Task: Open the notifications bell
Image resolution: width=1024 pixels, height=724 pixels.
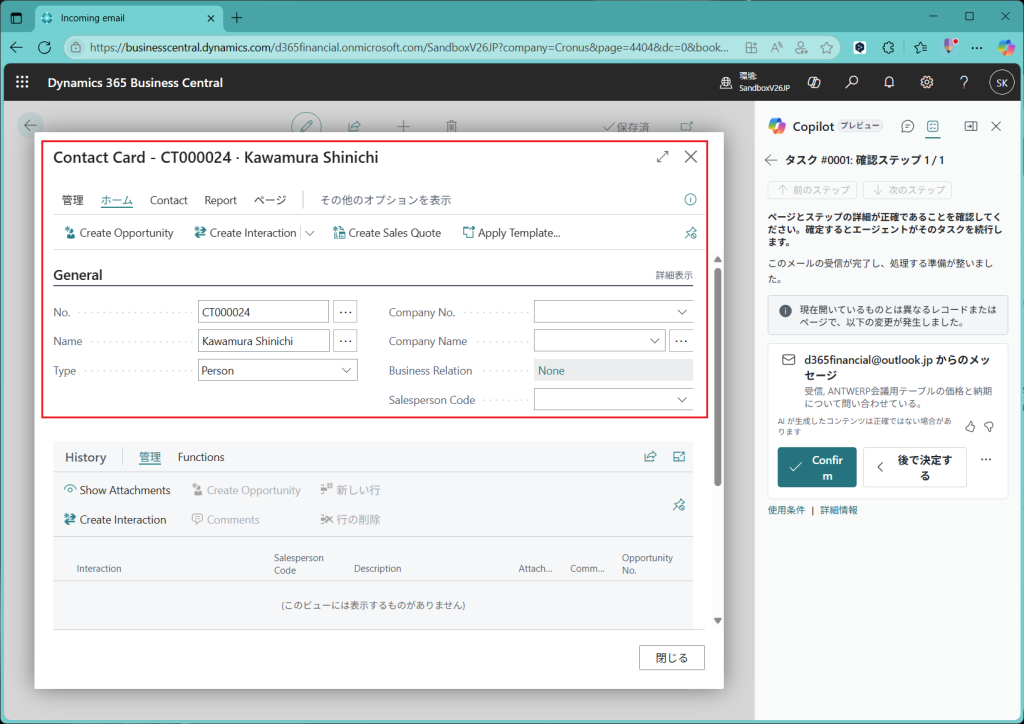Action: point(889,82)
